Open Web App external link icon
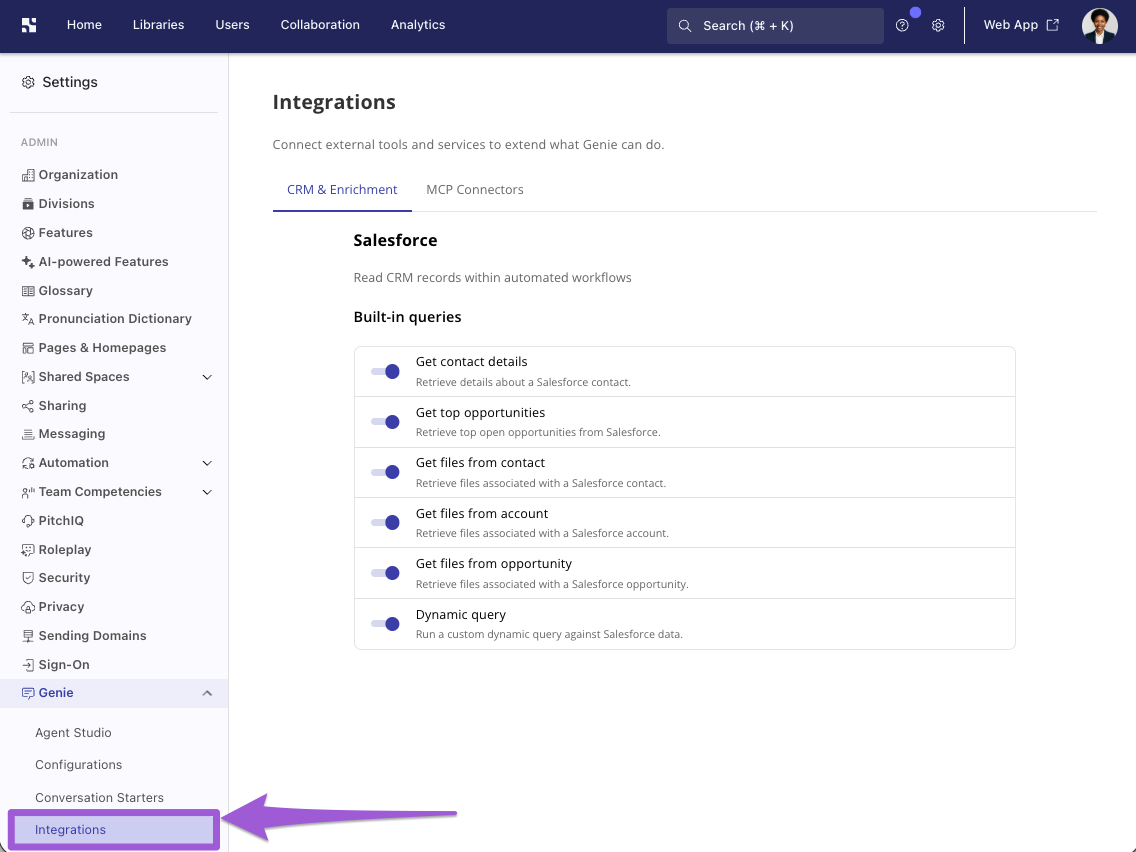Screen dimensions: 1136x852 pyautogui.click(x=1053, y=25)
